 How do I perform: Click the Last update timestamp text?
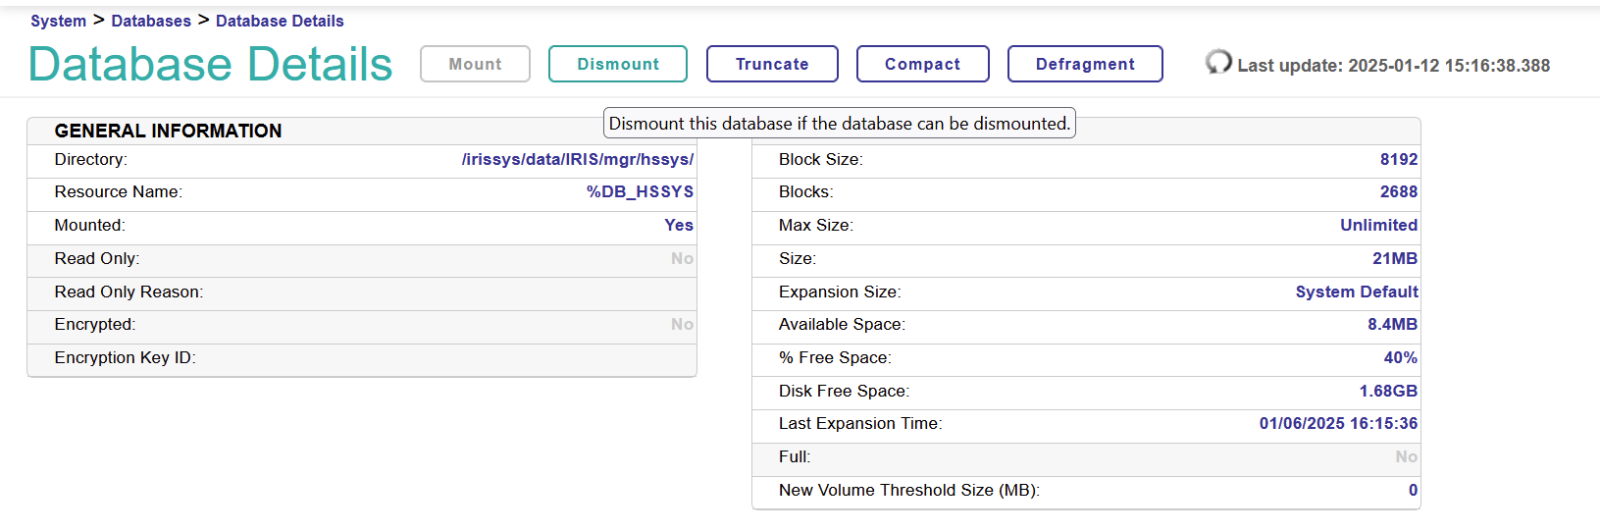pyautogui.click(x=1393, y=66)
